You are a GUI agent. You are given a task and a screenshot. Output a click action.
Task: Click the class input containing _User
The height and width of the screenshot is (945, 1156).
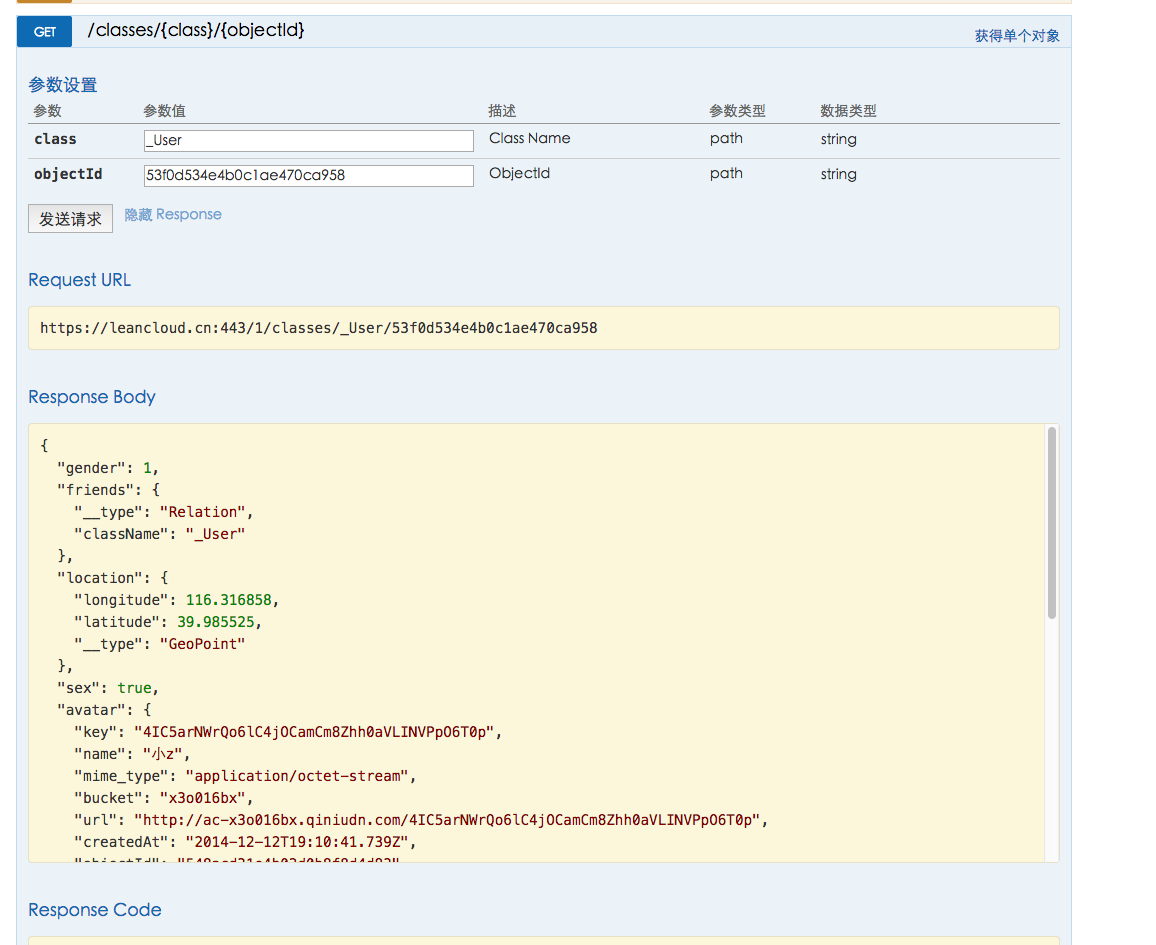(308, 141)
